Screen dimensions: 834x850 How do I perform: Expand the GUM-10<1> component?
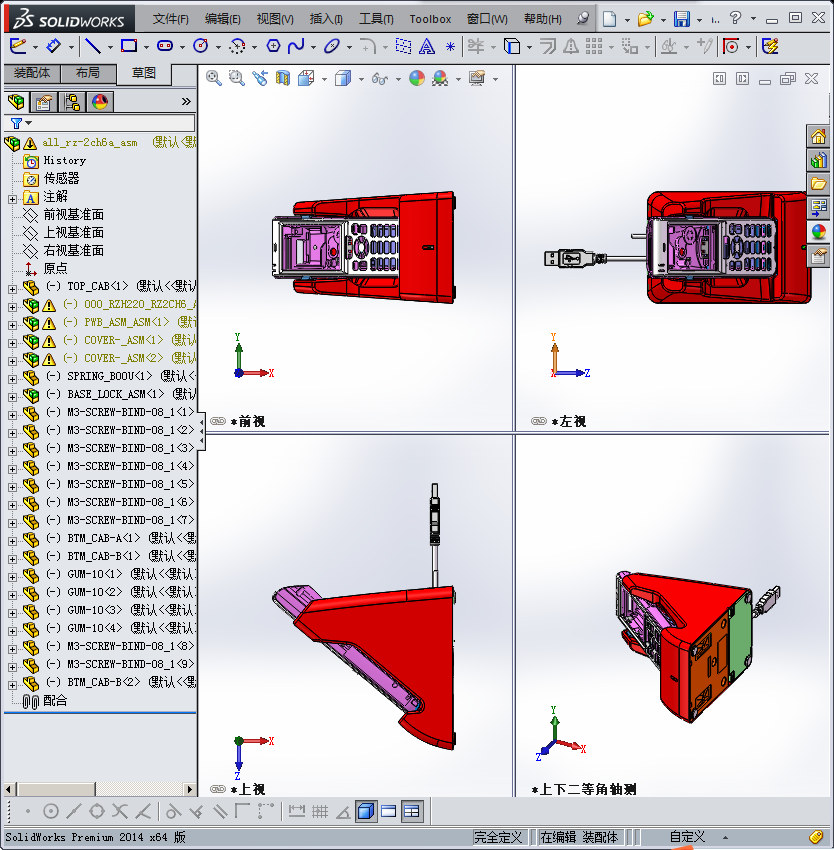click(x=12, y=577)
